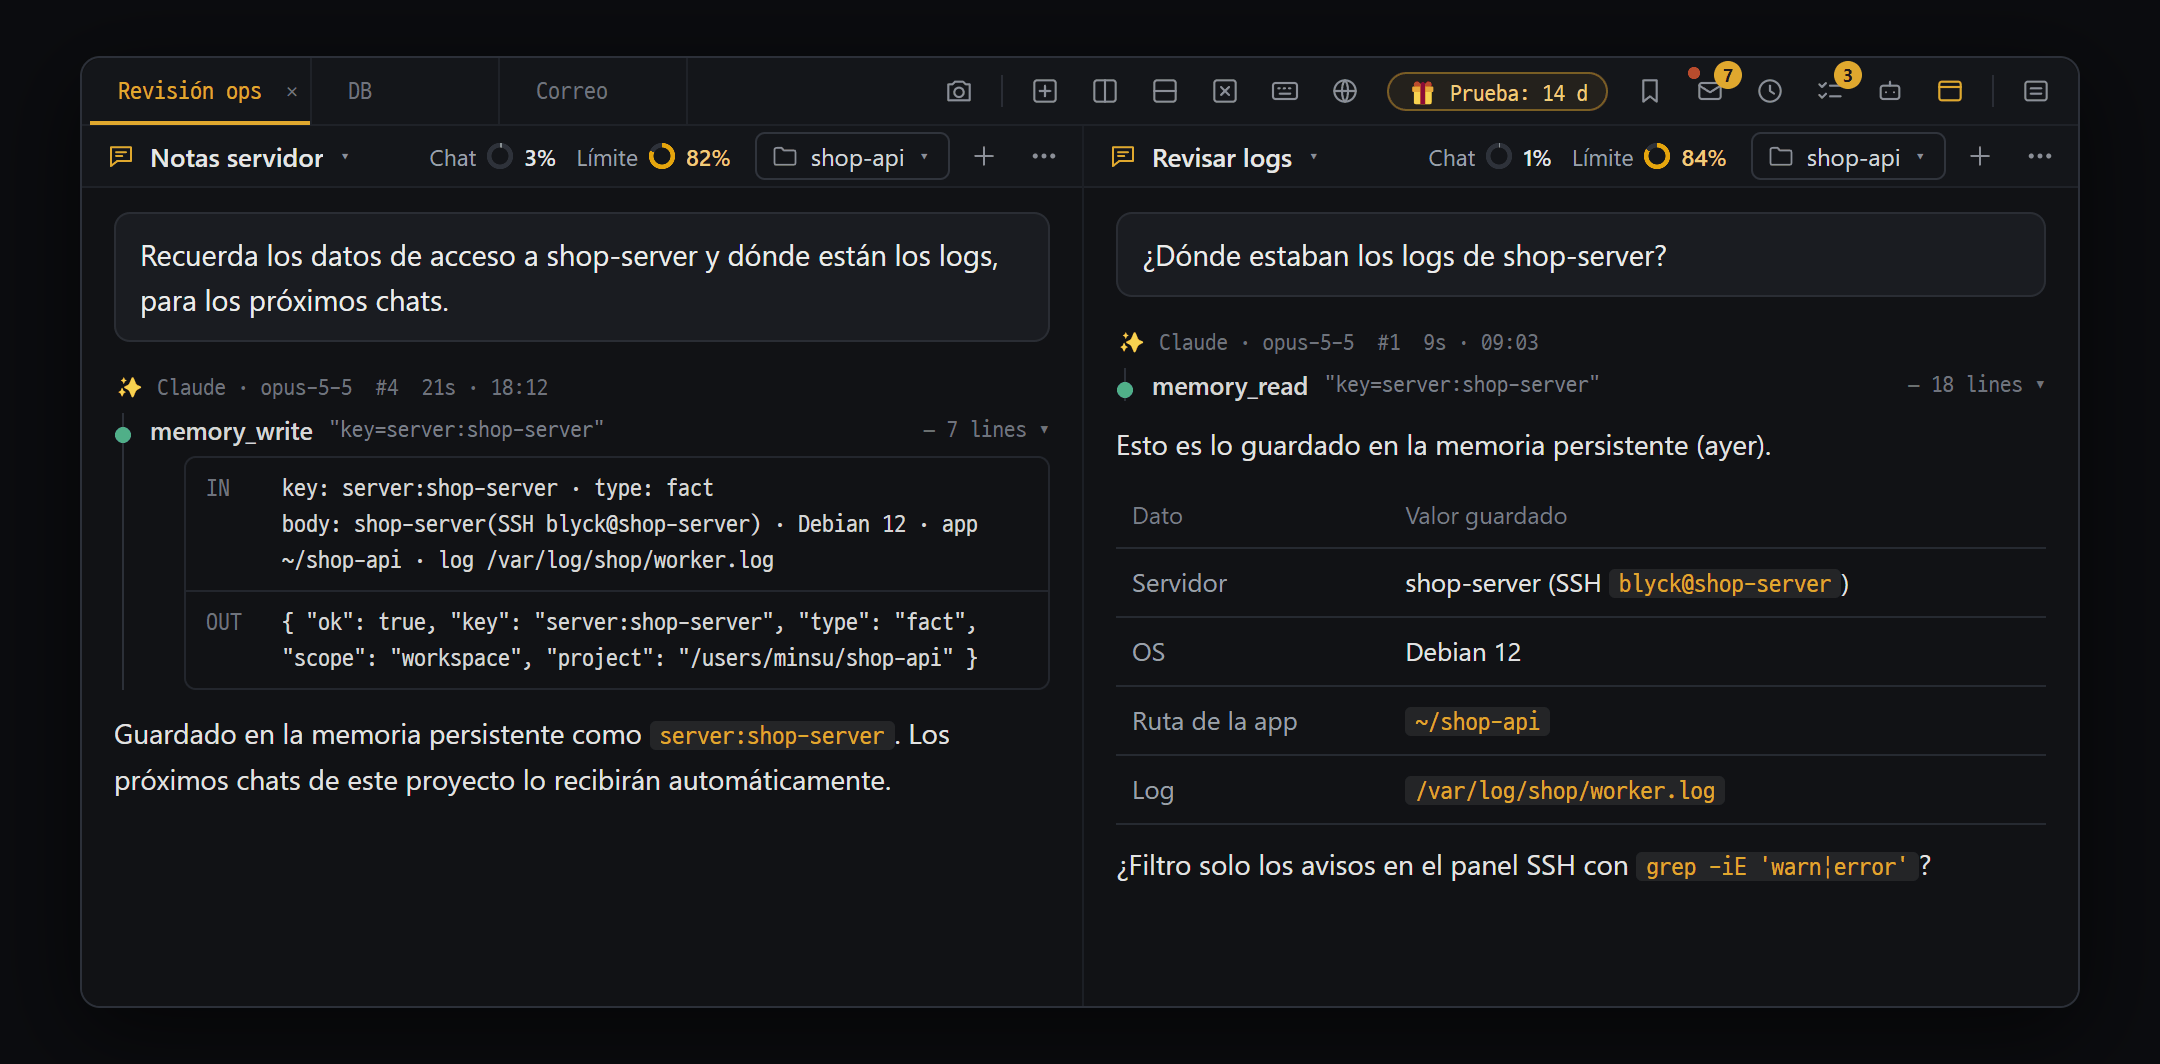Viewport: 2160px width, 1064px height.
Task: Open the mail inbox with badge 7
Action: [1710, 92]
